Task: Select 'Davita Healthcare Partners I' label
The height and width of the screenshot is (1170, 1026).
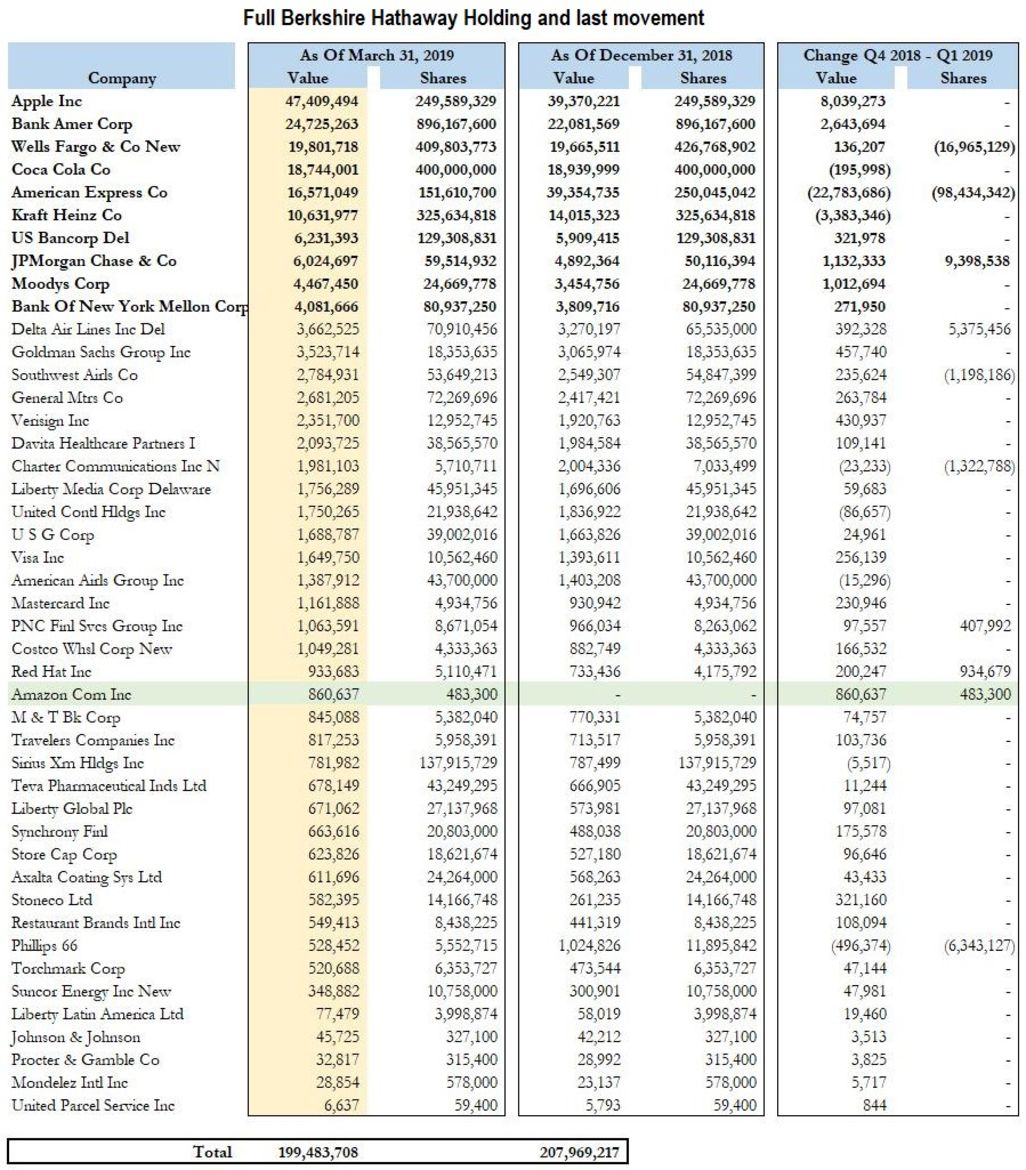Action: (x=103, y=443)
